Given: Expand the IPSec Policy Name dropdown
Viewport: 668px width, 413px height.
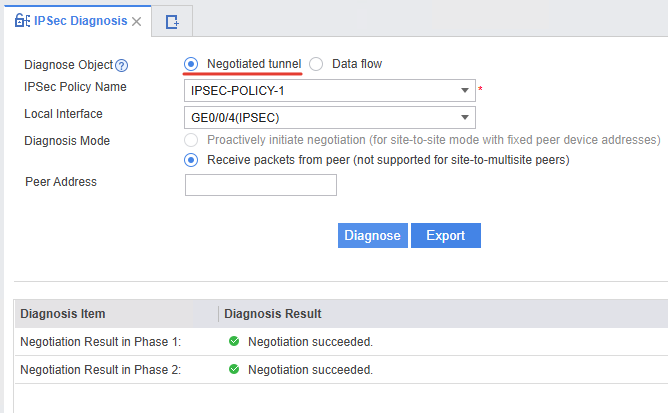Looking at the screenshot, I should pyautogui.click(x=466, y=91).
